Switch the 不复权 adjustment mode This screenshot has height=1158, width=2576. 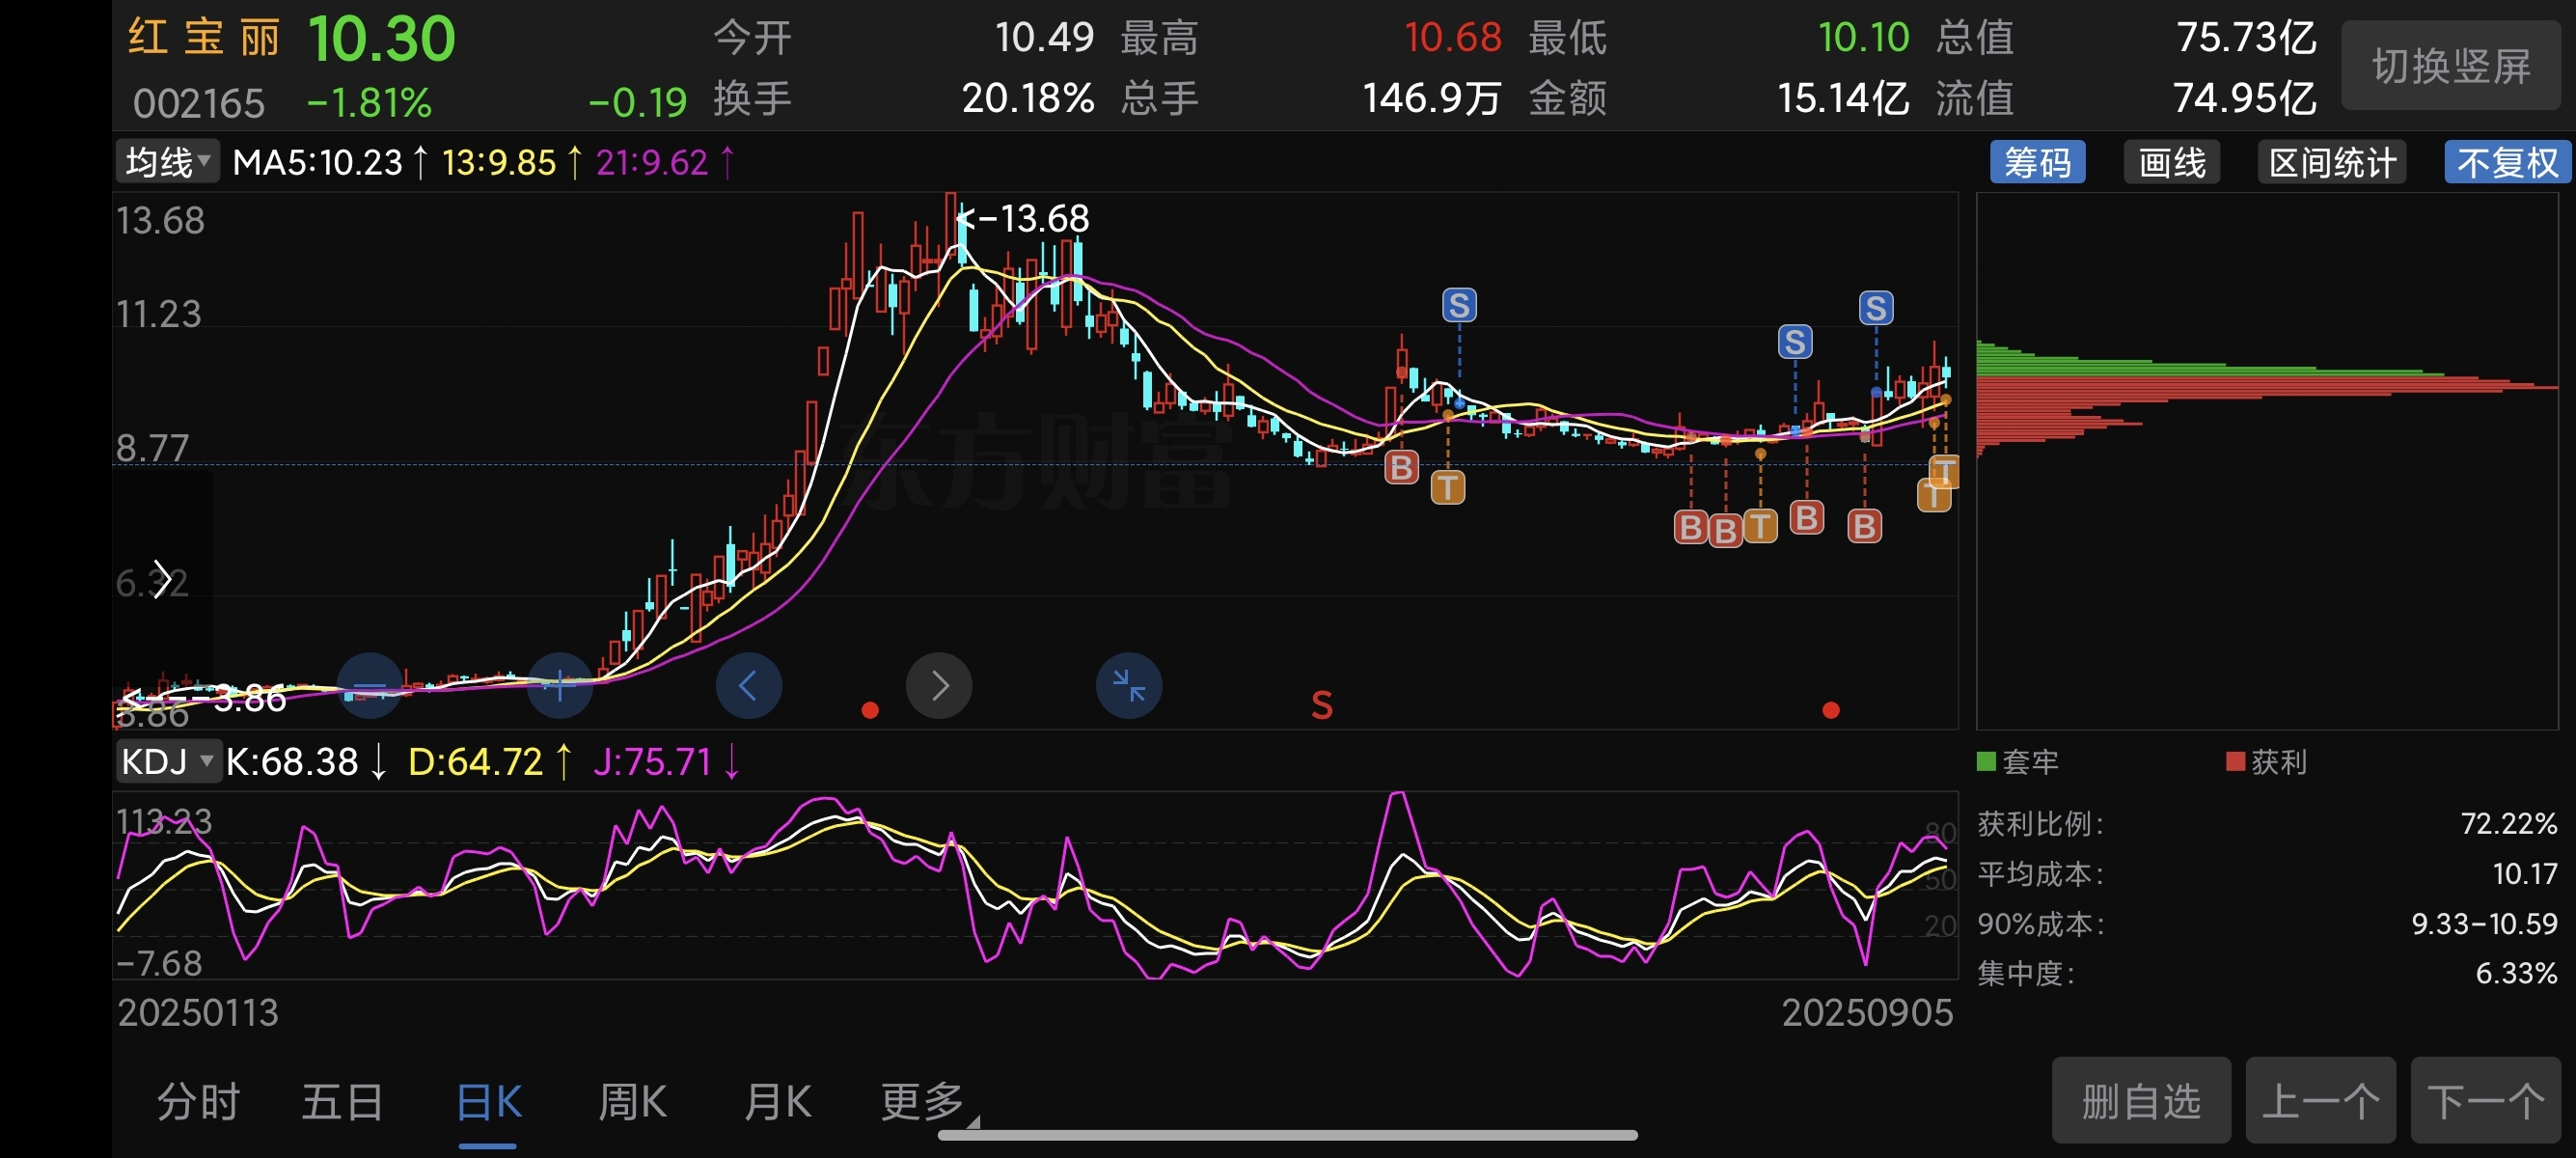coord(2507,162)
